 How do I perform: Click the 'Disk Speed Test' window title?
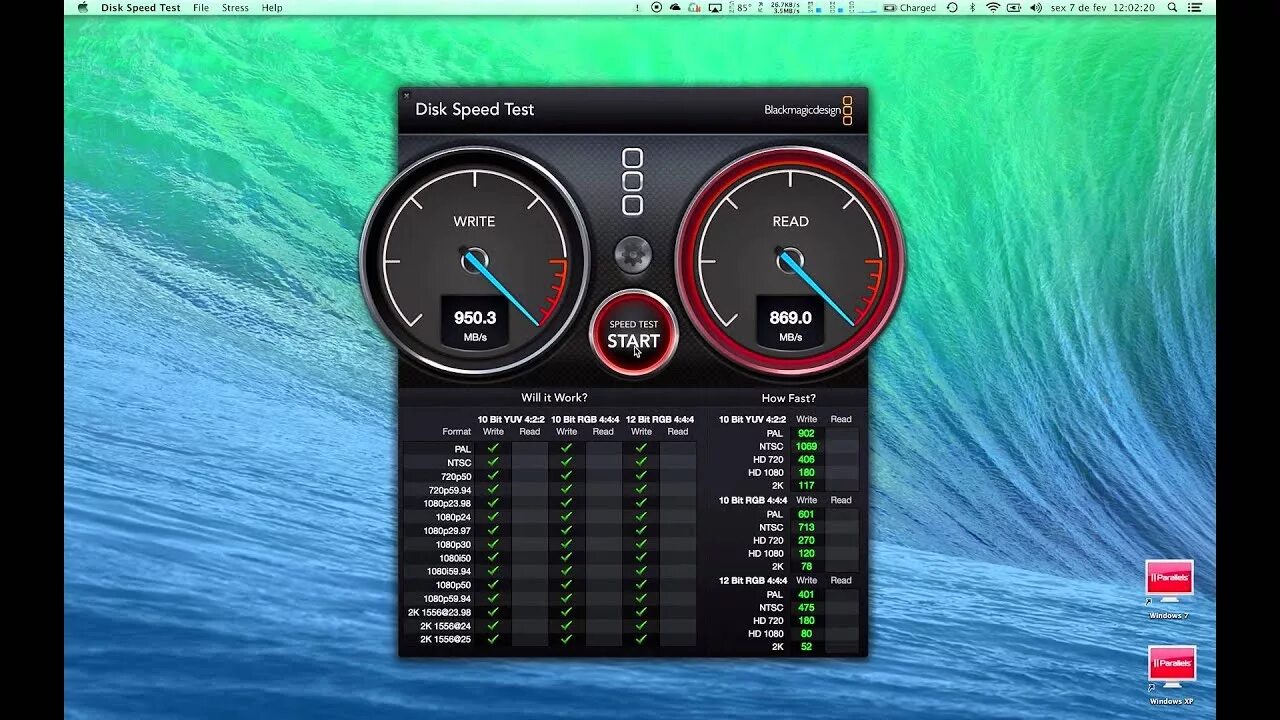click(x=475, y=110)
